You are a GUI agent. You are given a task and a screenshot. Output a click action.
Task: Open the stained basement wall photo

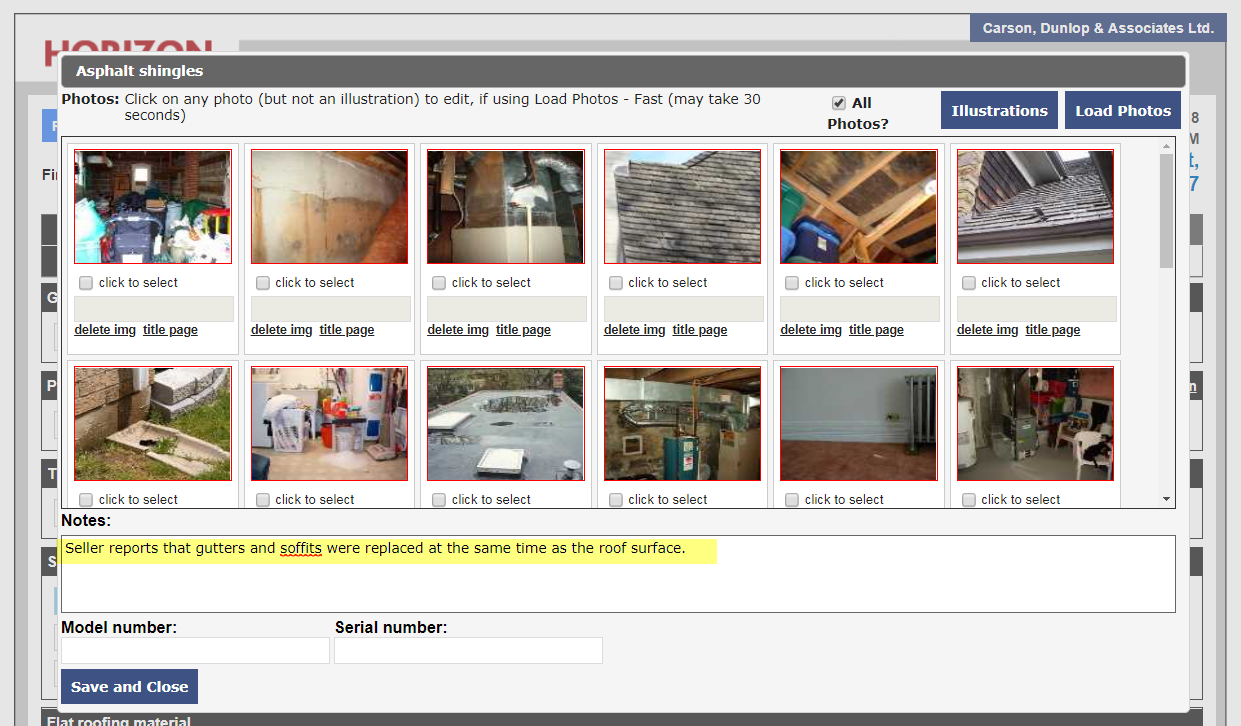pos(329,207)
